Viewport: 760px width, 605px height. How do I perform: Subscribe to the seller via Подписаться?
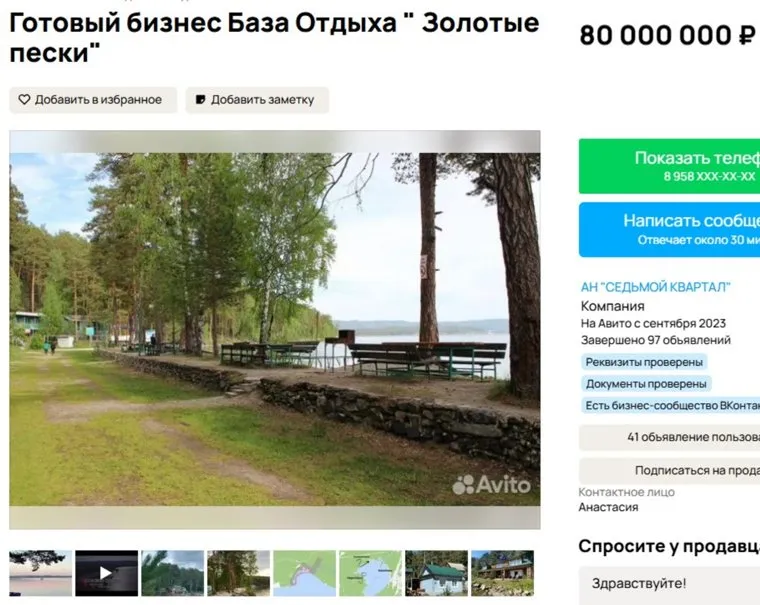tap(669, 470)
